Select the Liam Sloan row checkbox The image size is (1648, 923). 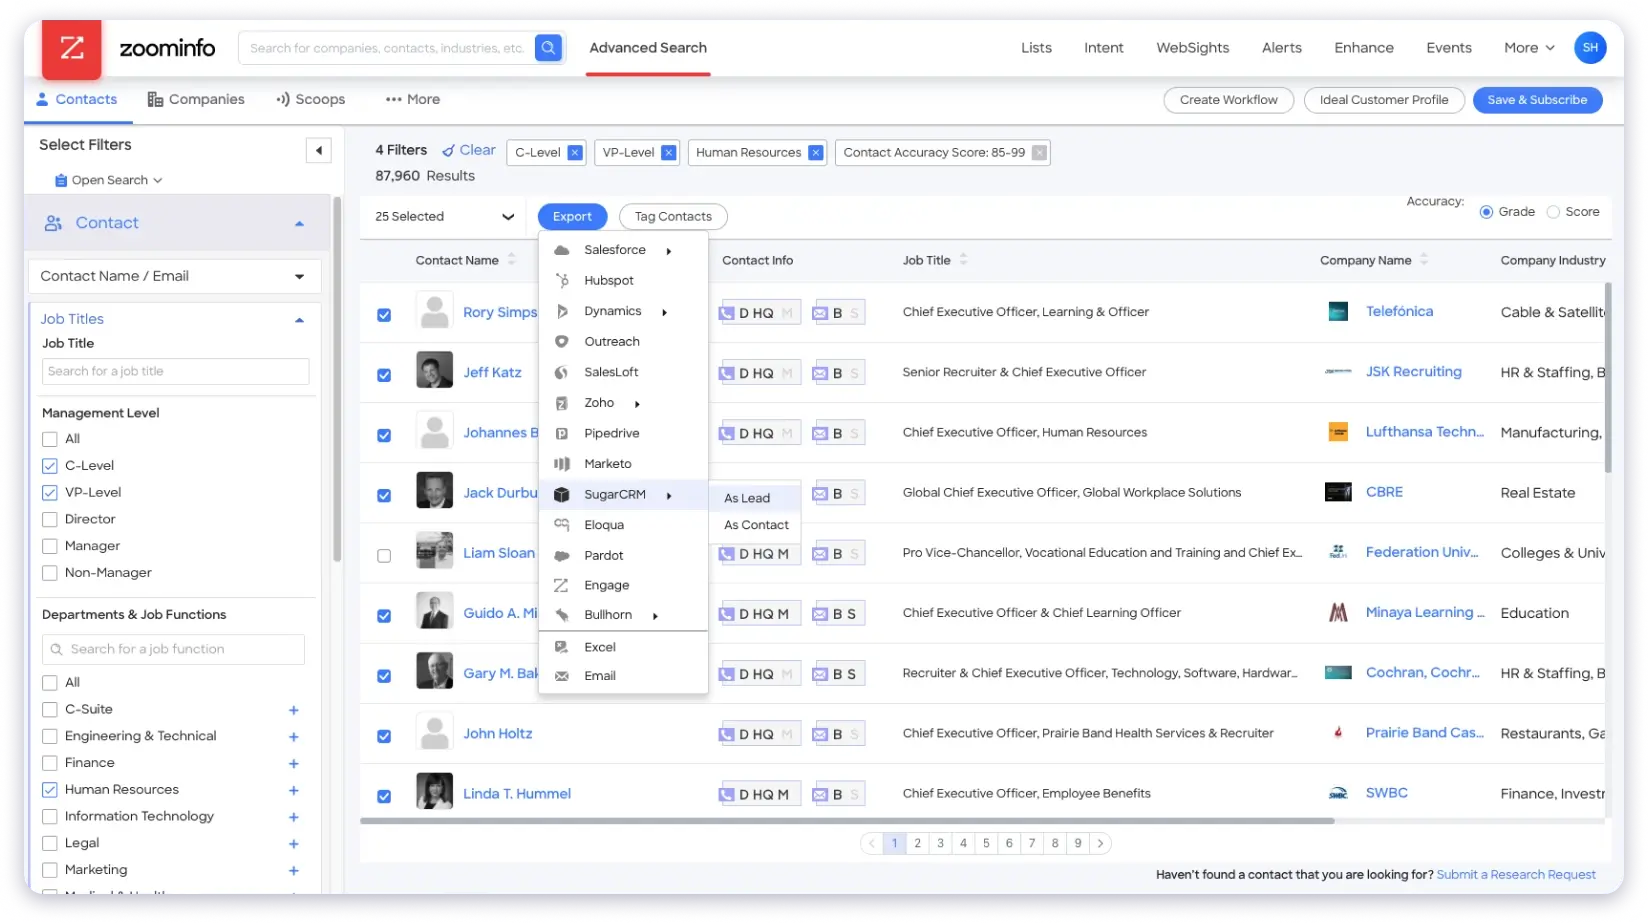coord(384,555)
